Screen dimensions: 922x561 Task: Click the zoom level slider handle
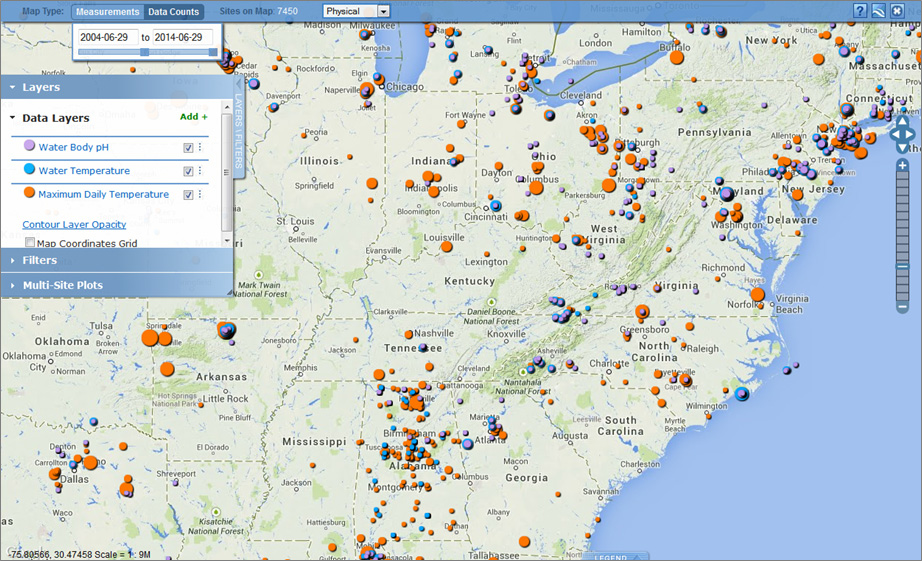pyautogui.click(x=903, y=266)
